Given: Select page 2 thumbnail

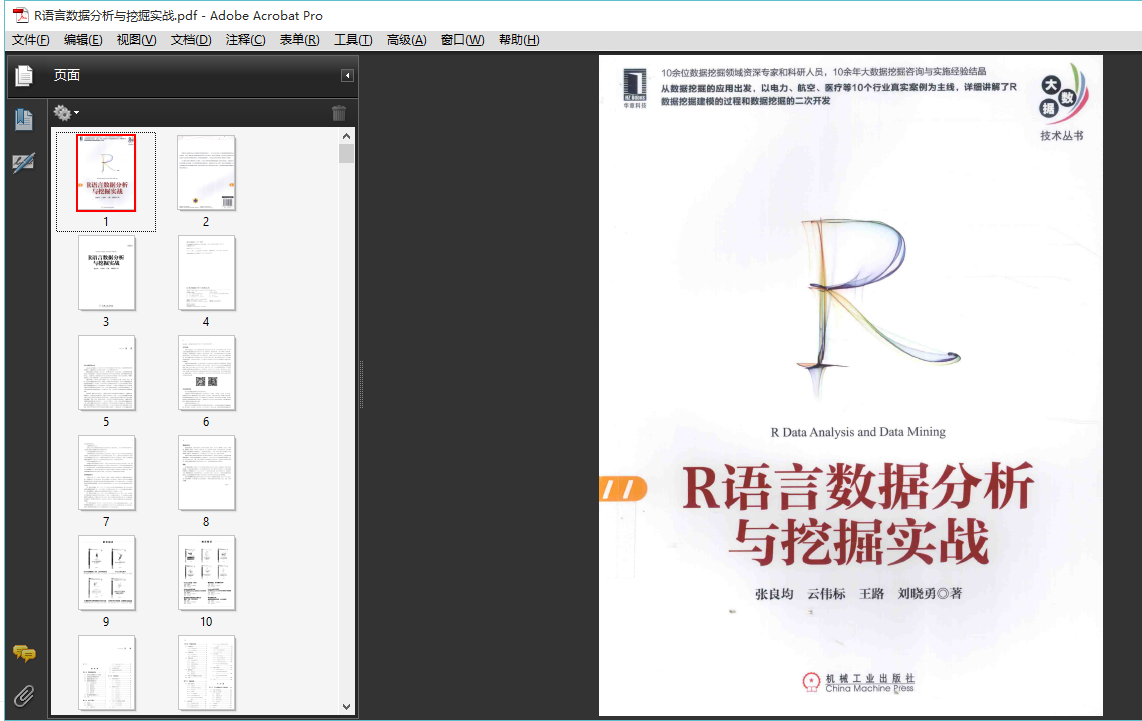Looking at the screenshot, I should tap(207, 173).
